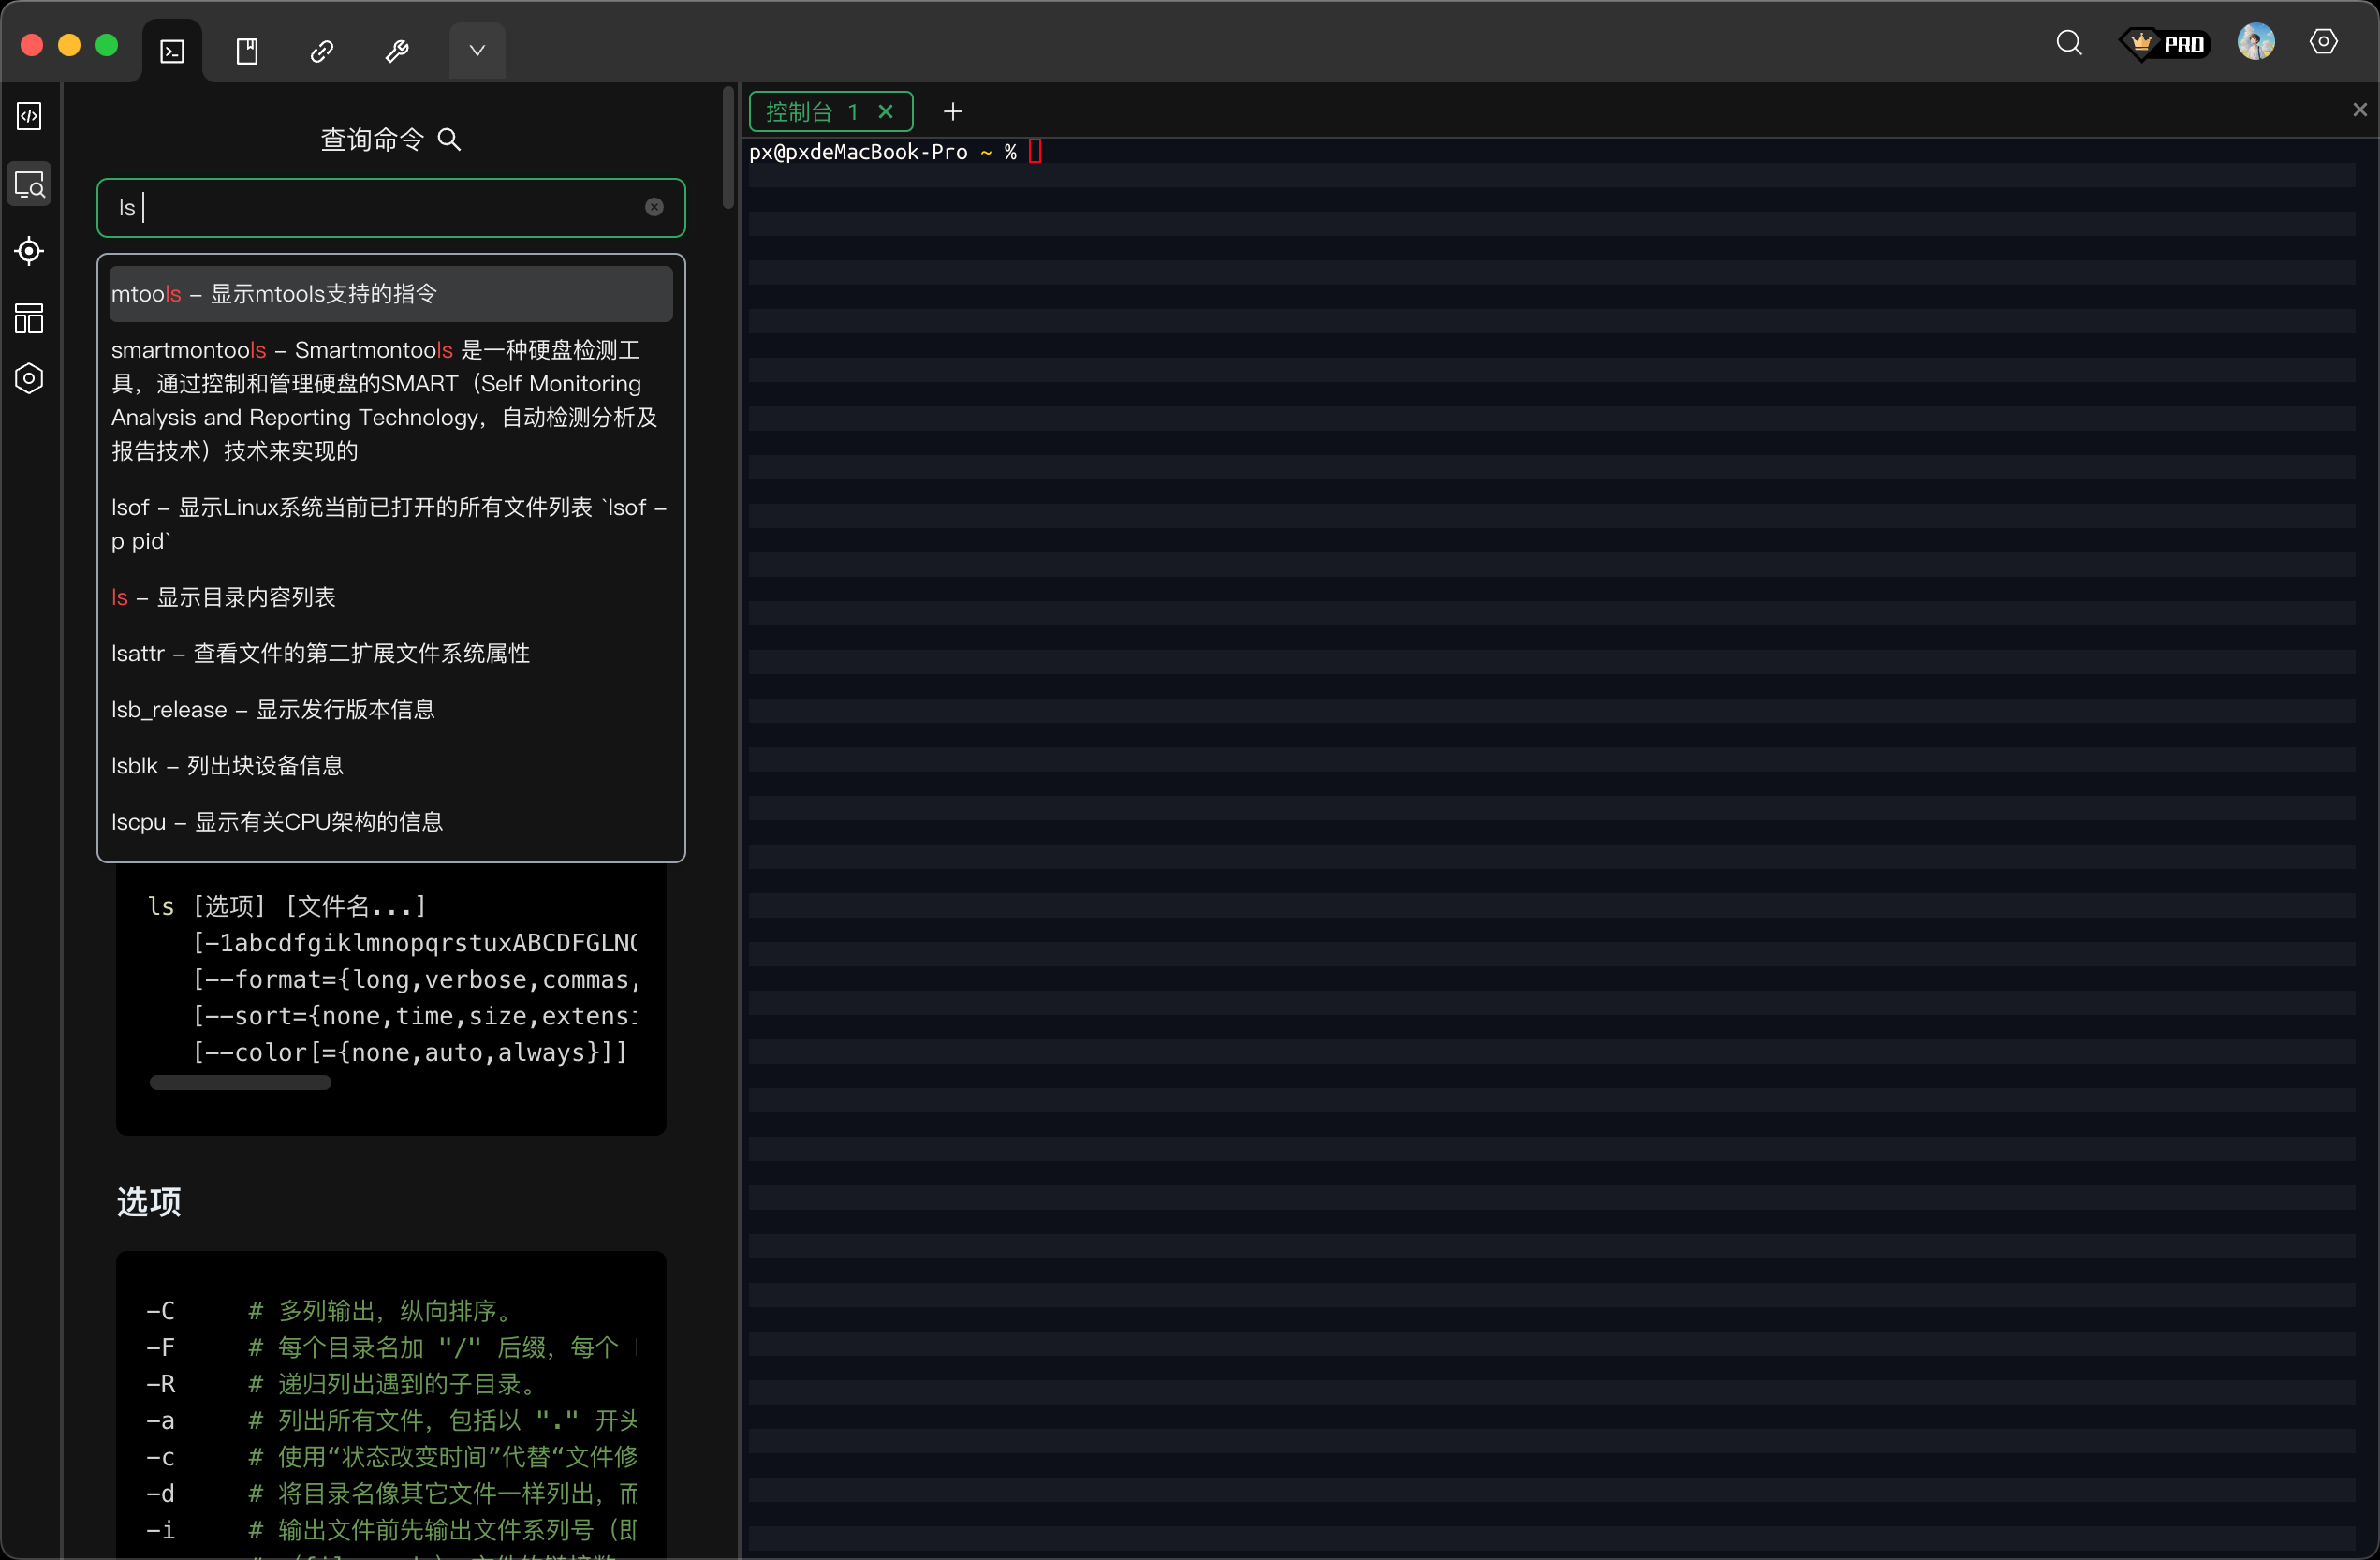
Task: Click the terminal icon in top toolbar
Action: pyautogui.click(x=172, y=51)
